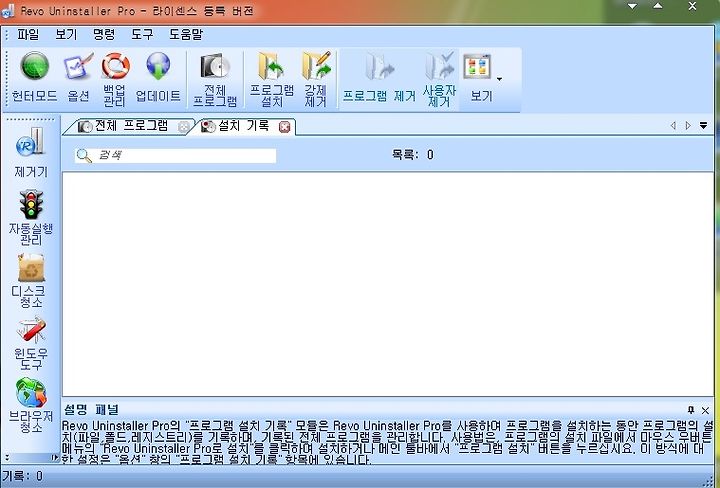Click Forced Uninstall (강제 제거) toolbar icon
Viewport: 720px width, 488px height.
[316, 66]
